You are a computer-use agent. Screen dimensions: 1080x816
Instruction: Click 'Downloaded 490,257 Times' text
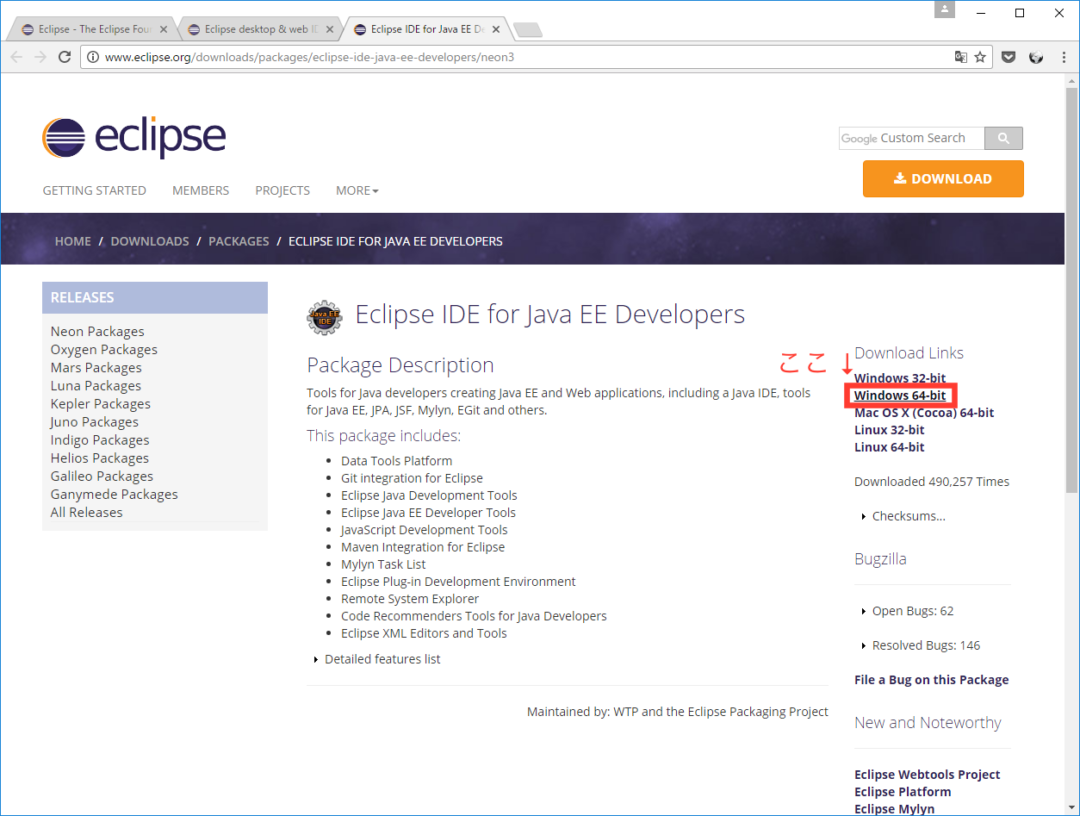point(931,482)
